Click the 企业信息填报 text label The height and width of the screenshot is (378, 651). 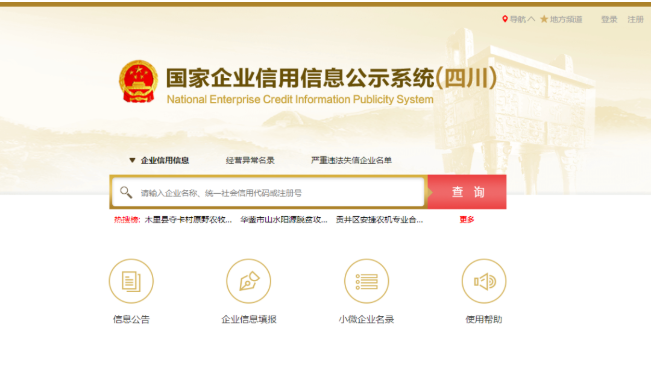[249, 319]
